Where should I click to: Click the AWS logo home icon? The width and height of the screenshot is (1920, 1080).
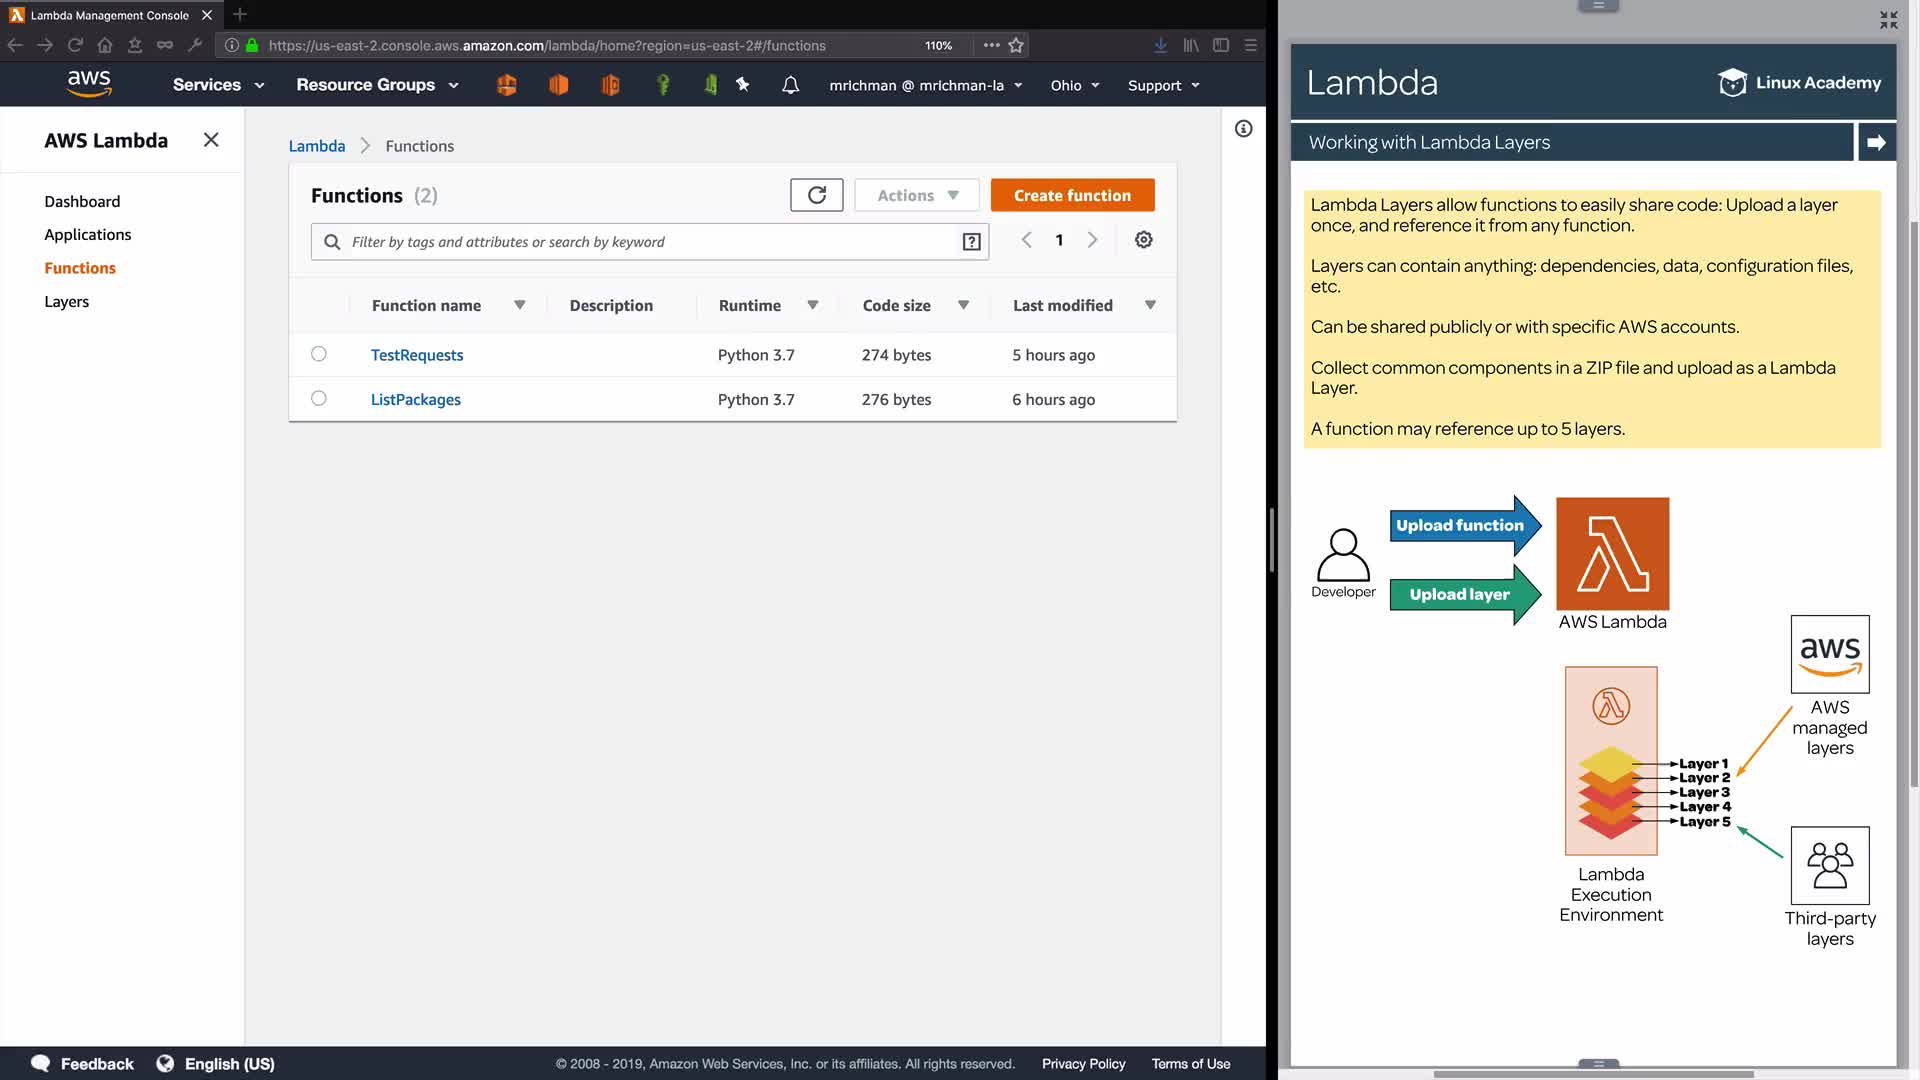89,84
